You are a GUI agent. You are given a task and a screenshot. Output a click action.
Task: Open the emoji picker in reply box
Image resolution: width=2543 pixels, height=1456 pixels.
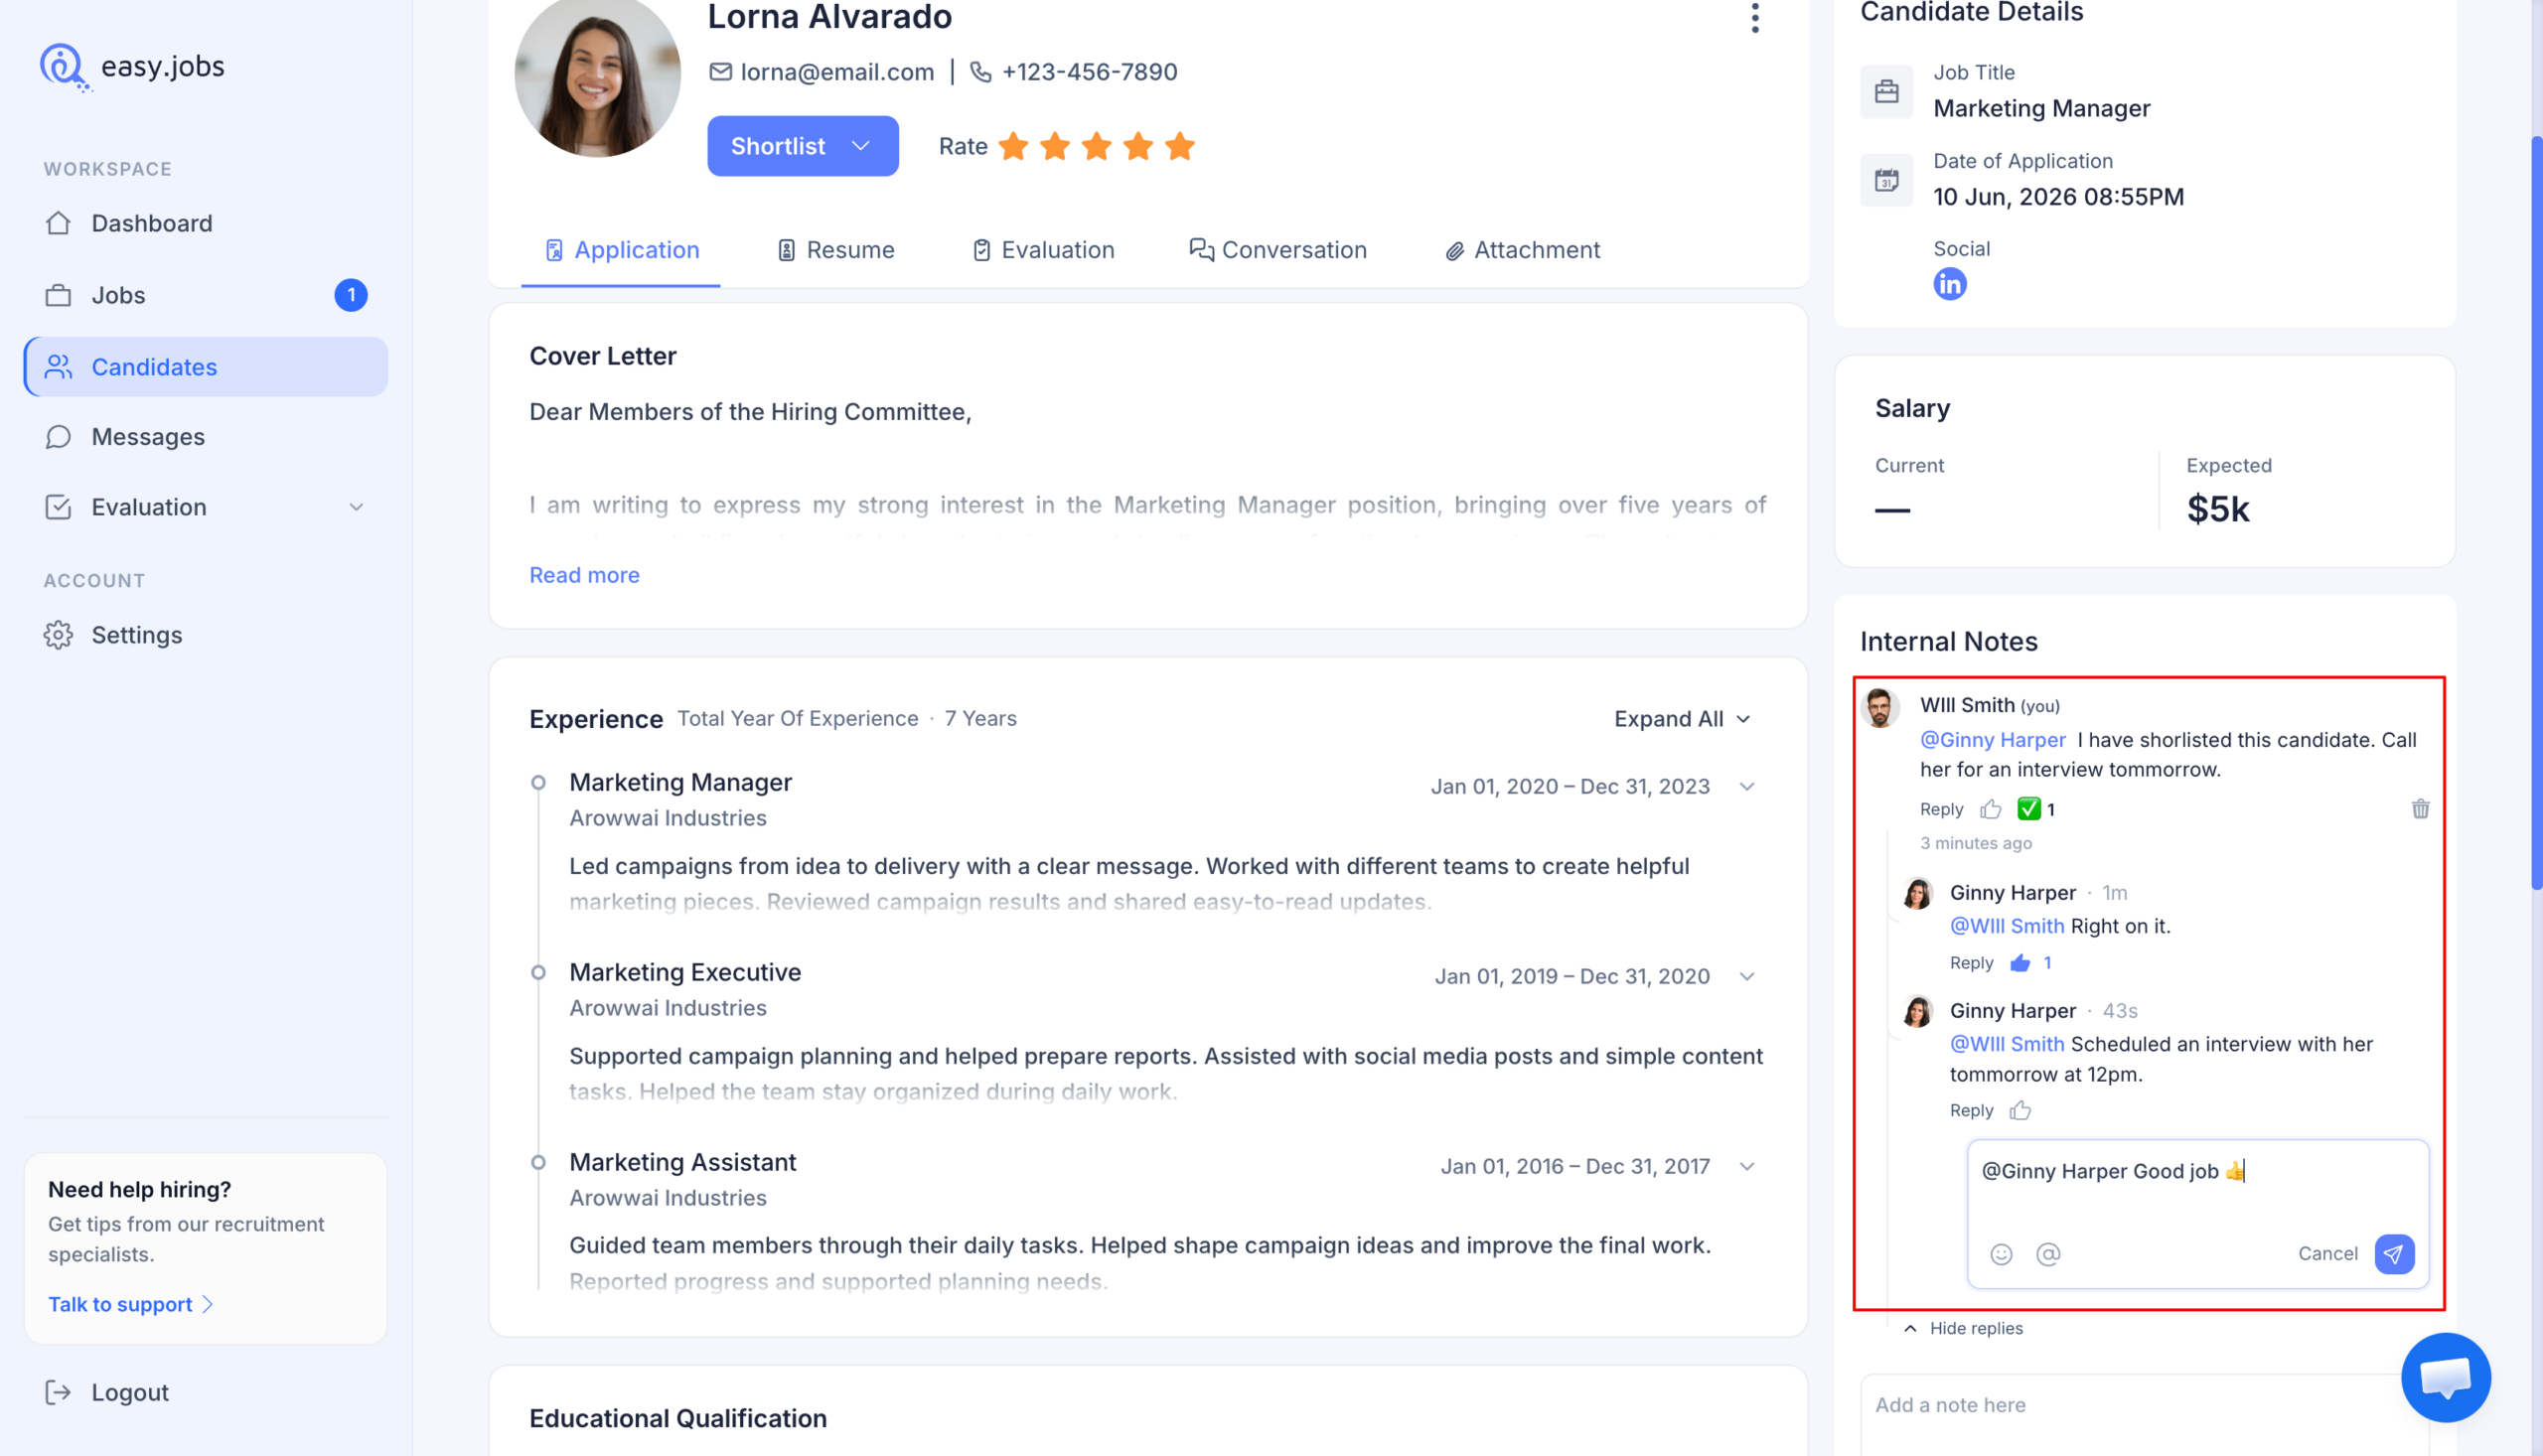point(2001,1254)
